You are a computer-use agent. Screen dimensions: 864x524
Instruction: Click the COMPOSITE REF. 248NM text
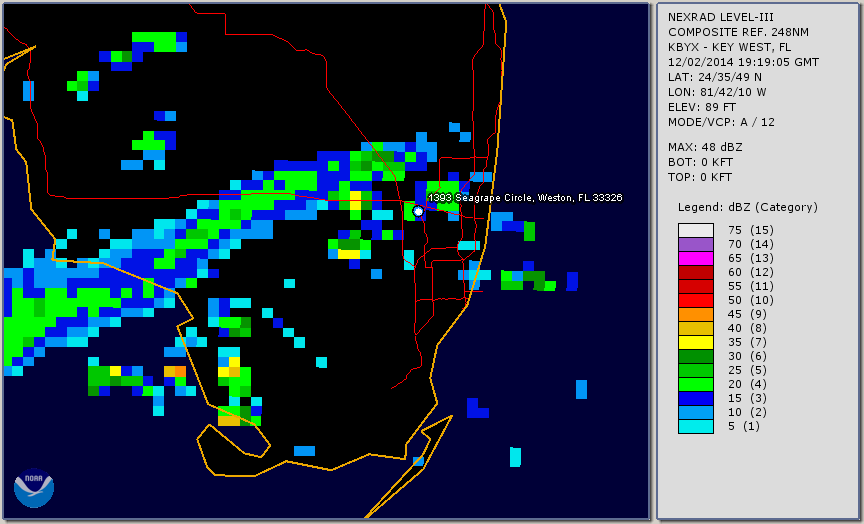pyautogui.click(x=738, y=33)
